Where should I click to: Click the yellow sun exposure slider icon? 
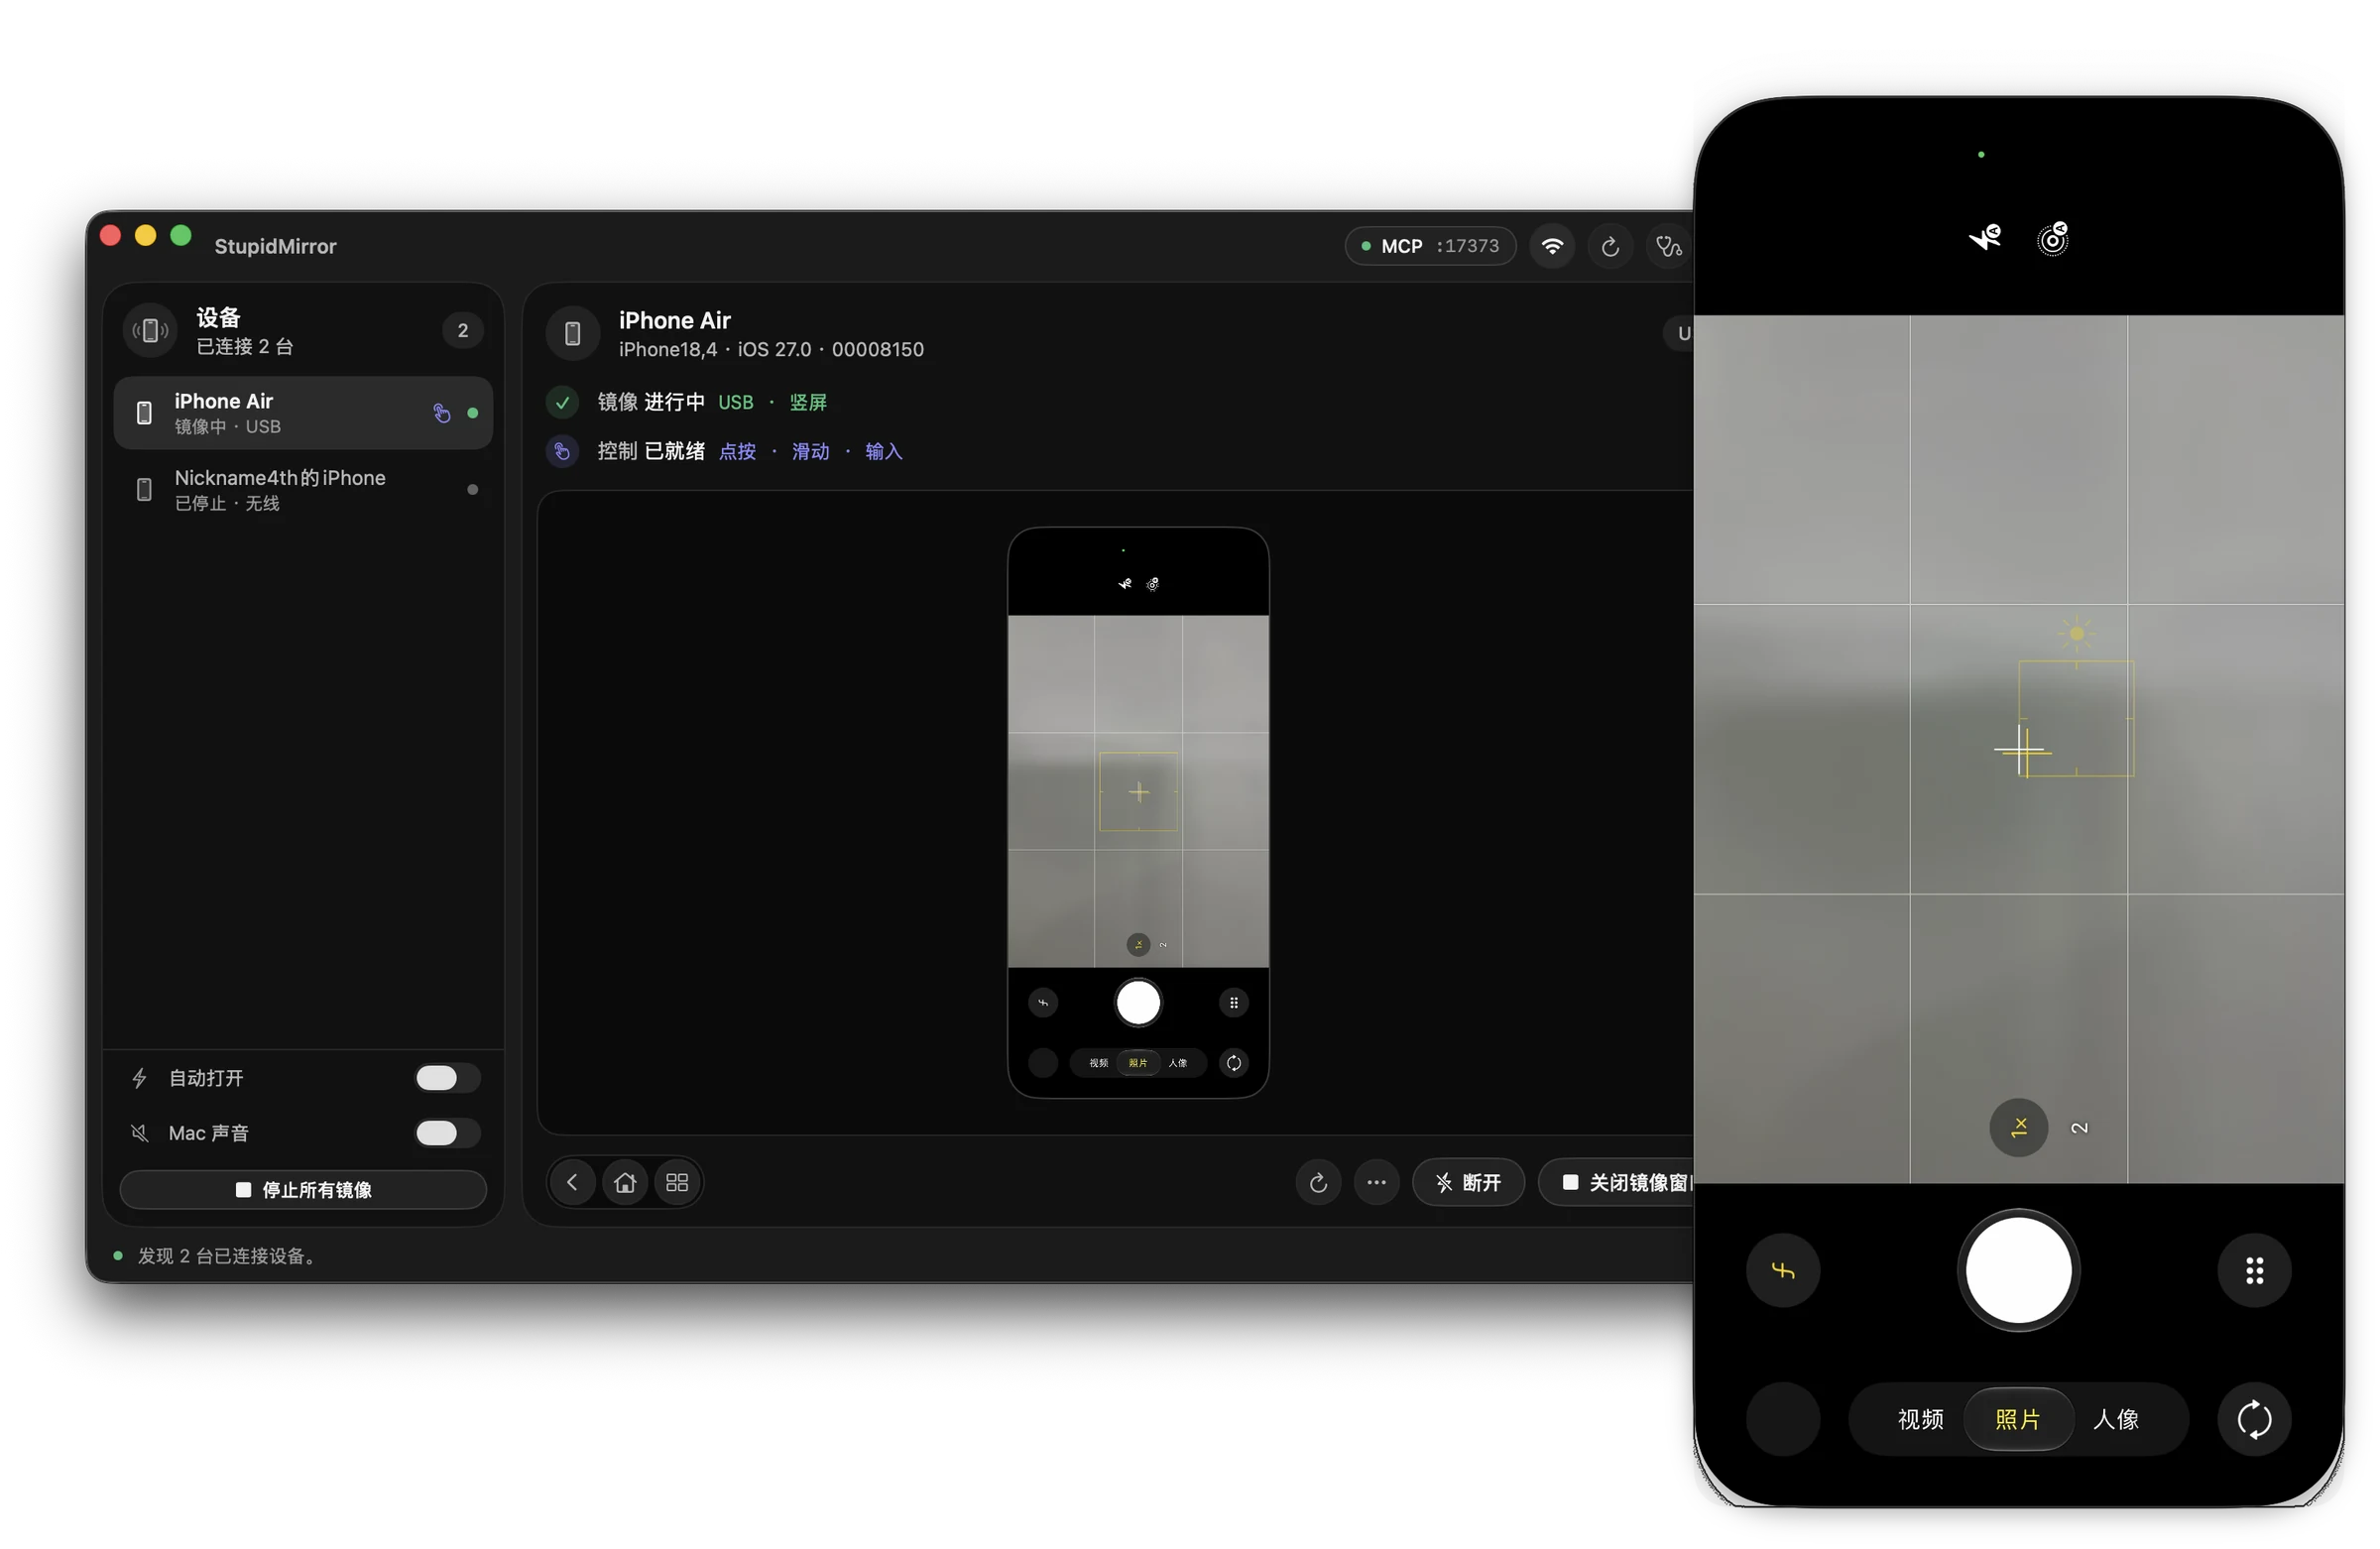(2076, 634)
